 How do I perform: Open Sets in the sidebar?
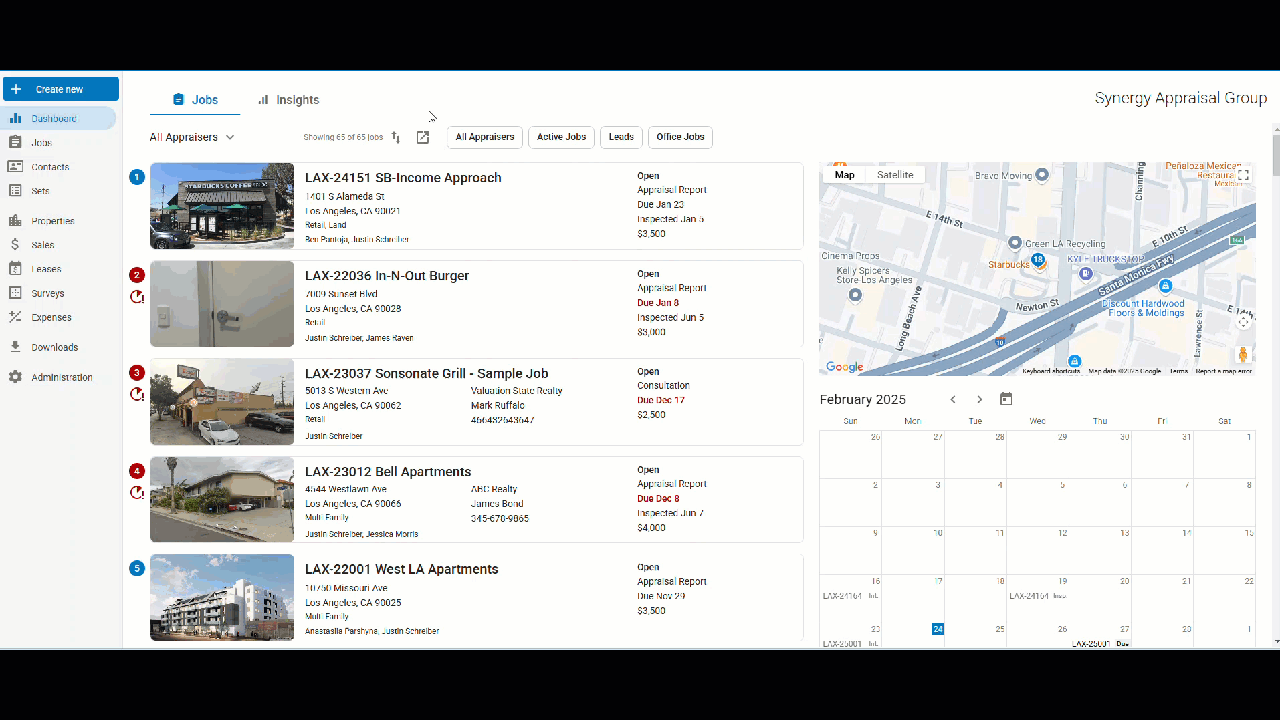coord(58,191)
